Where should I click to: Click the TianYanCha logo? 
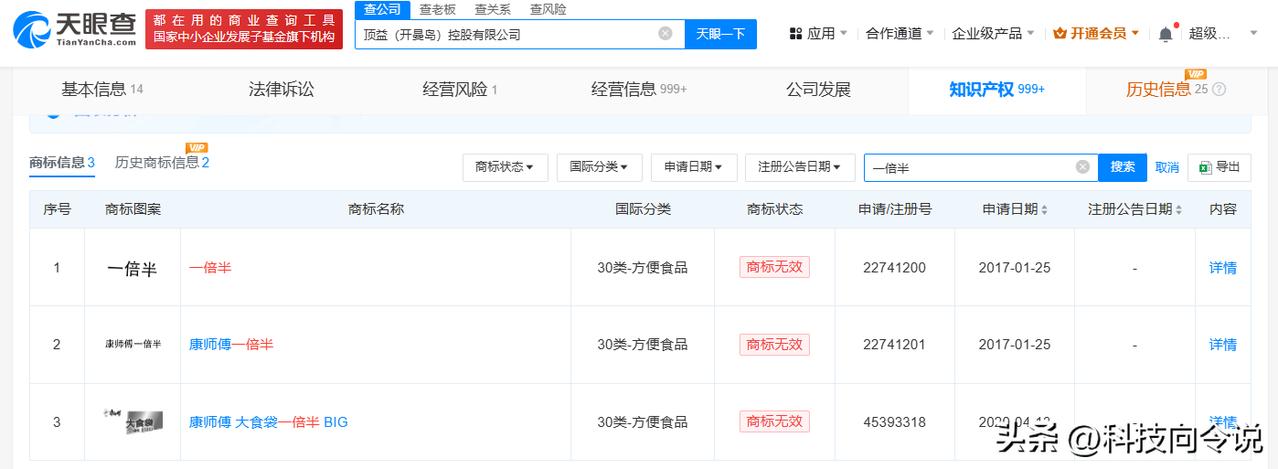75,30
